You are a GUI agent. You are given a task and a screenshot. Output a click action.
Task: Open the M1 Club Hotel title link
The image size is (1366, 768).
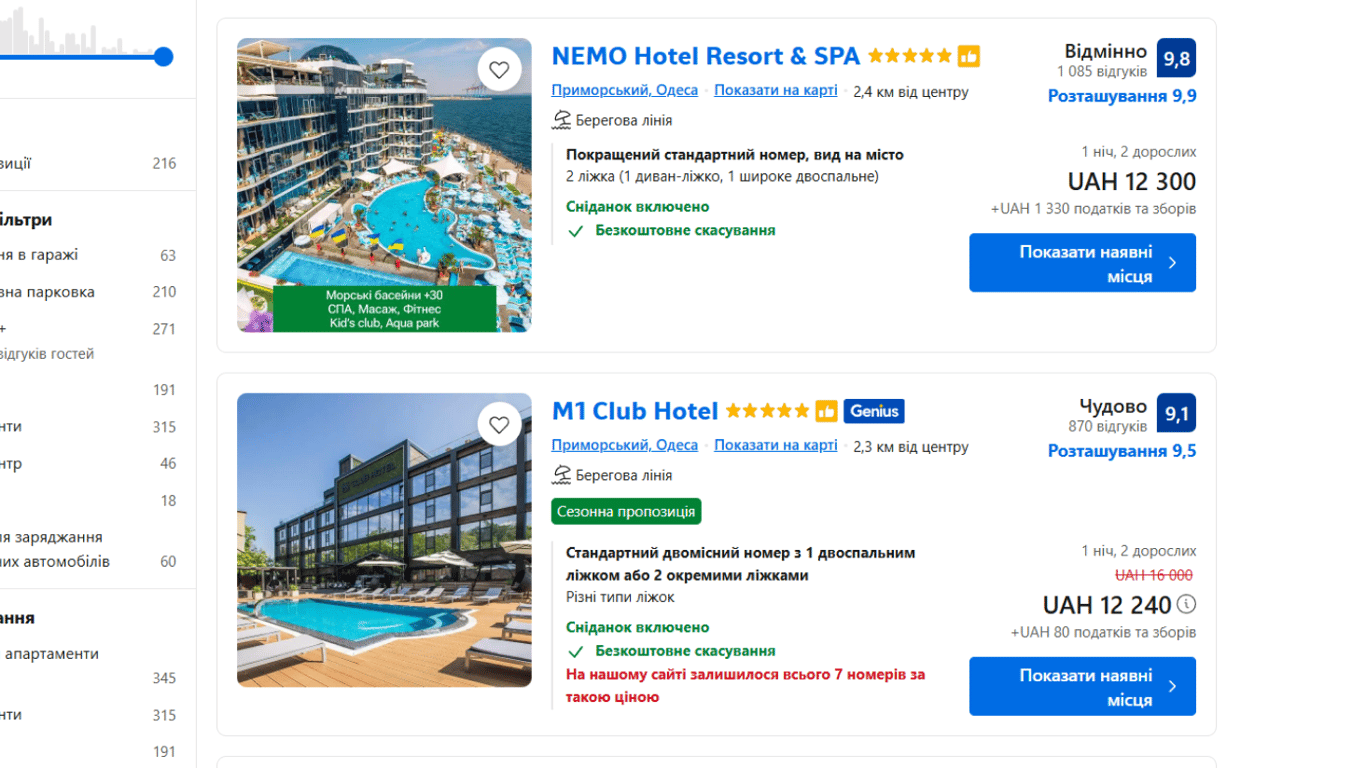(635, 411)
